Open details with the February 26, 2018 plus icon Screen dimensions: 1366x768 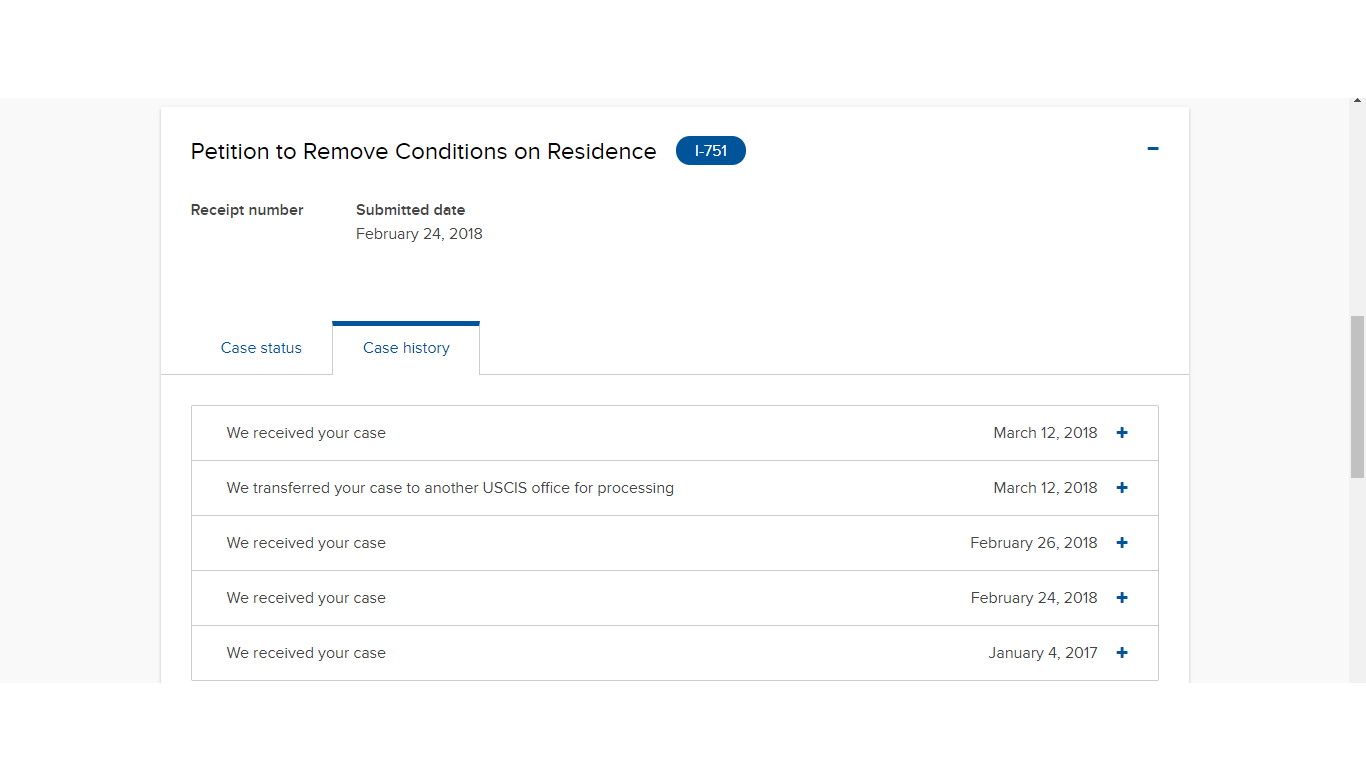(1122, 543)
